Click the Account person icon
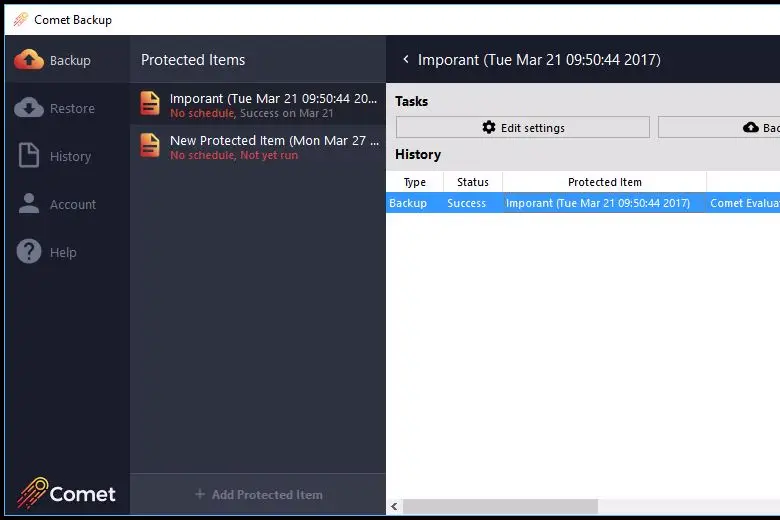The width and height of the screenshot is (780, 520). coord(29,203)
